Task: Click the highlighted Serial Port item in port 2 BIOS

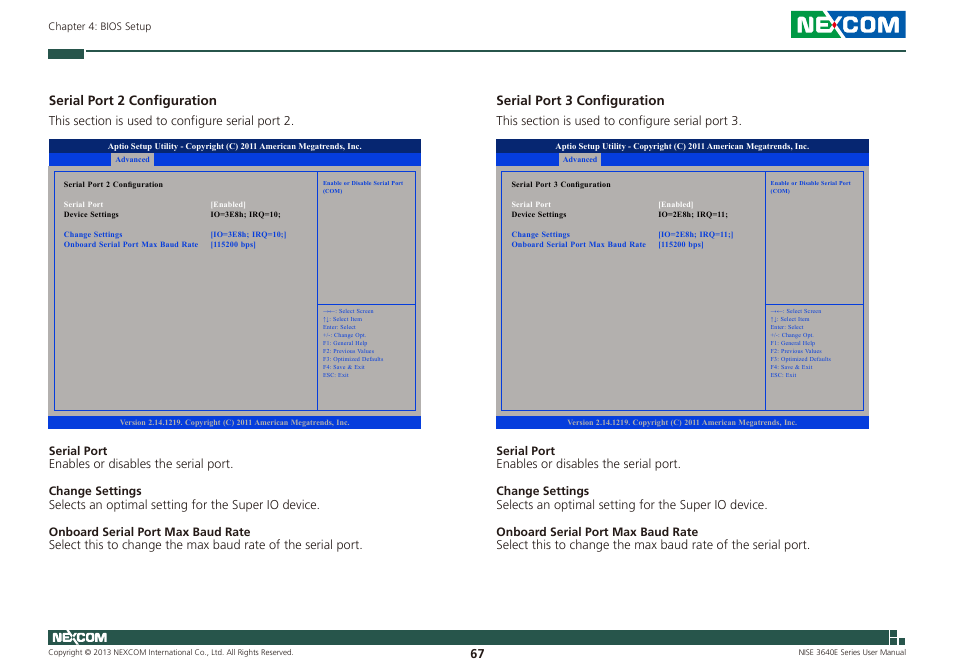Action: (x=83, y=204)
